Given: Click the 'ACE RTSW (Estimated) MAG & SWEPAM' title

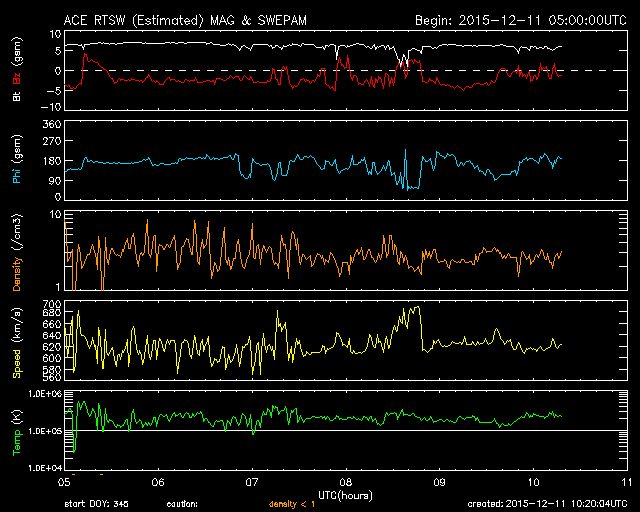Looking at the screenshot, I should click(185, 20).
